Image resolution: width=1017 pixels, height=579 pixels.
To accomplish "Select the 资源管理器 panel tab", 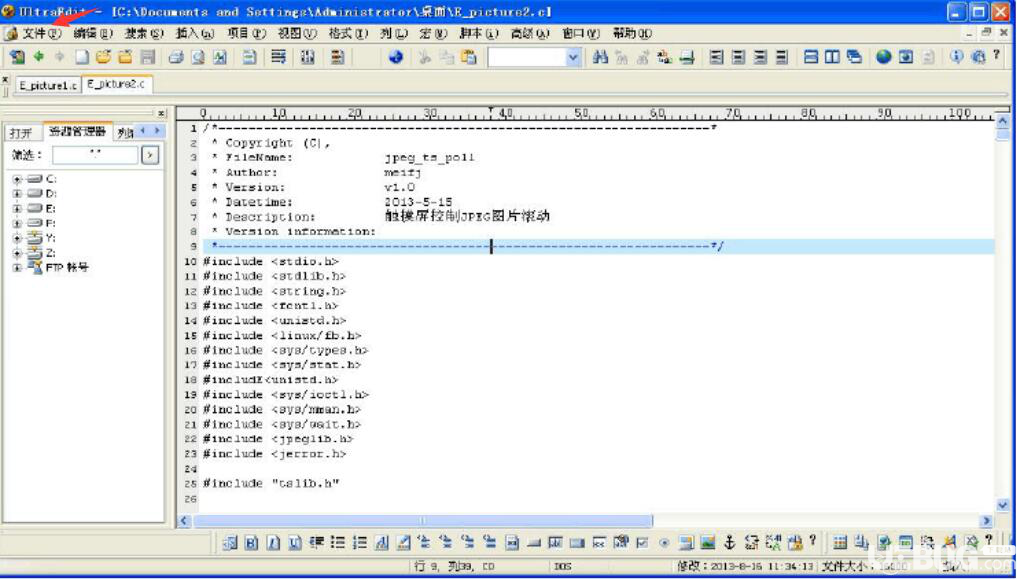I will (x=77, y=132).
